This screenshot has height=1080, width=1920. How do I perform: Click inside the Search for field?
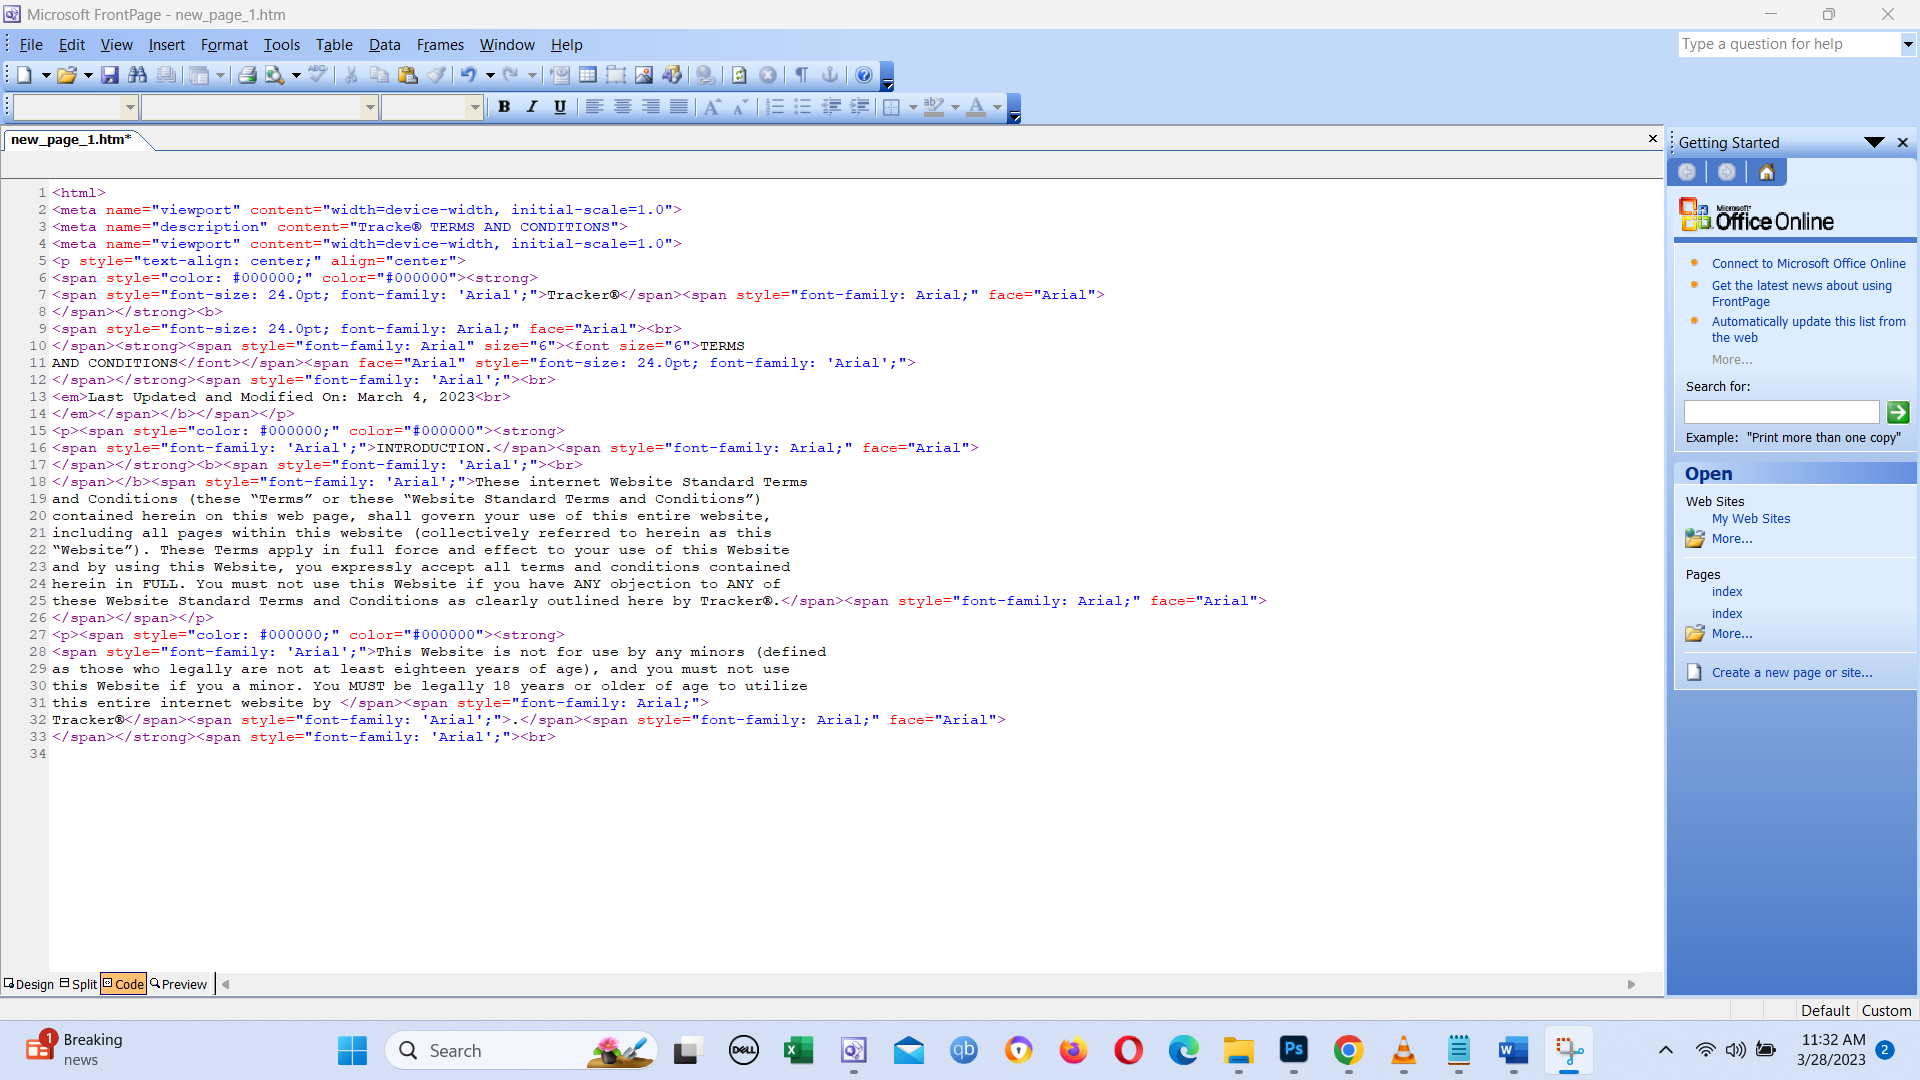1781,411
